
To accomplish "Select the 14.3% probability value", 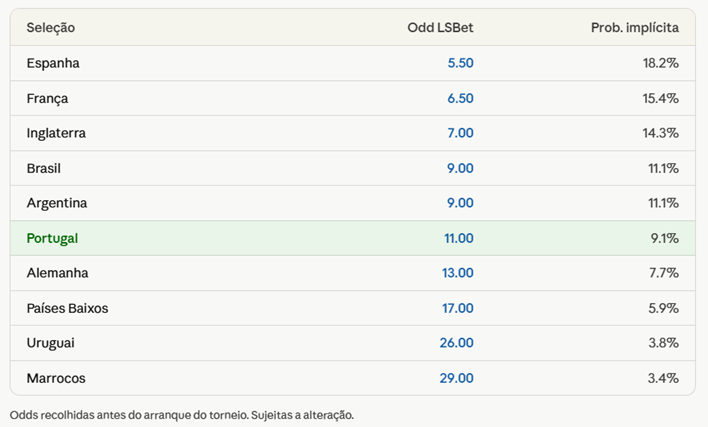I will [661, 133].
